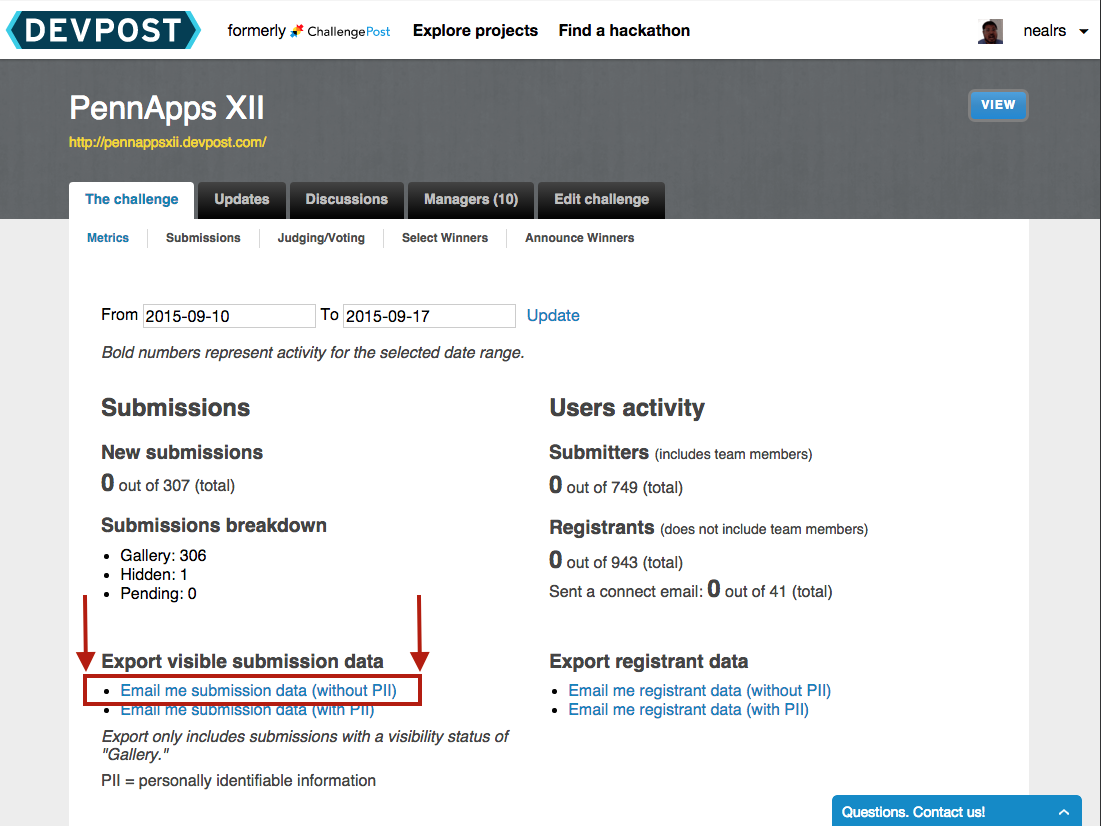The width and height of the screenshot is (1101, 826).
Task: Open the Managers (10) tab
Action: click(470, 200)
